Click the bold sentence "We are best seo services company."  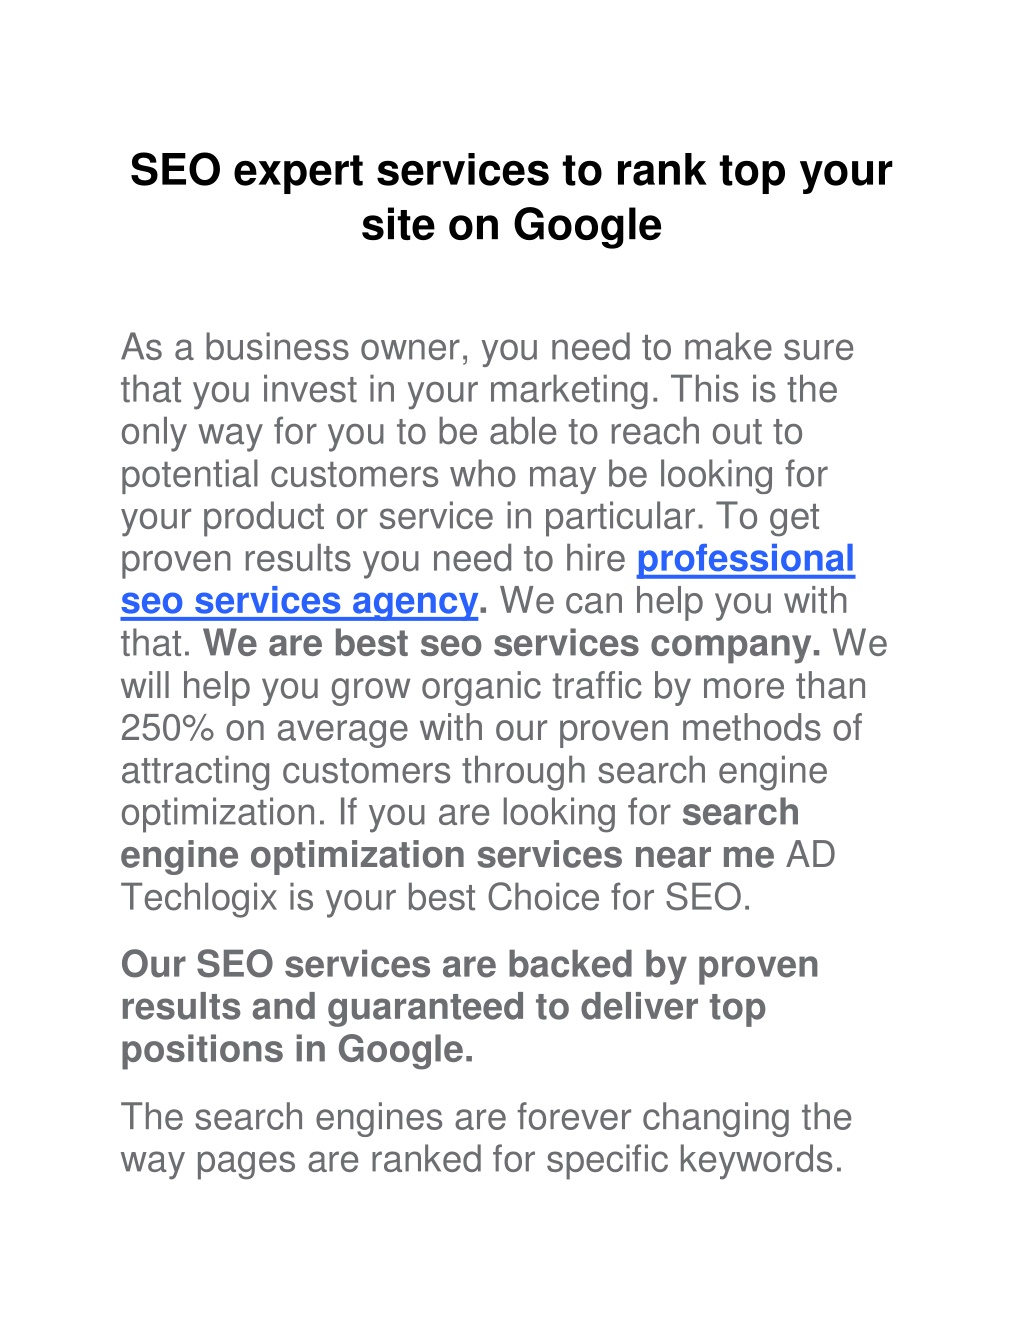[512, 643]
